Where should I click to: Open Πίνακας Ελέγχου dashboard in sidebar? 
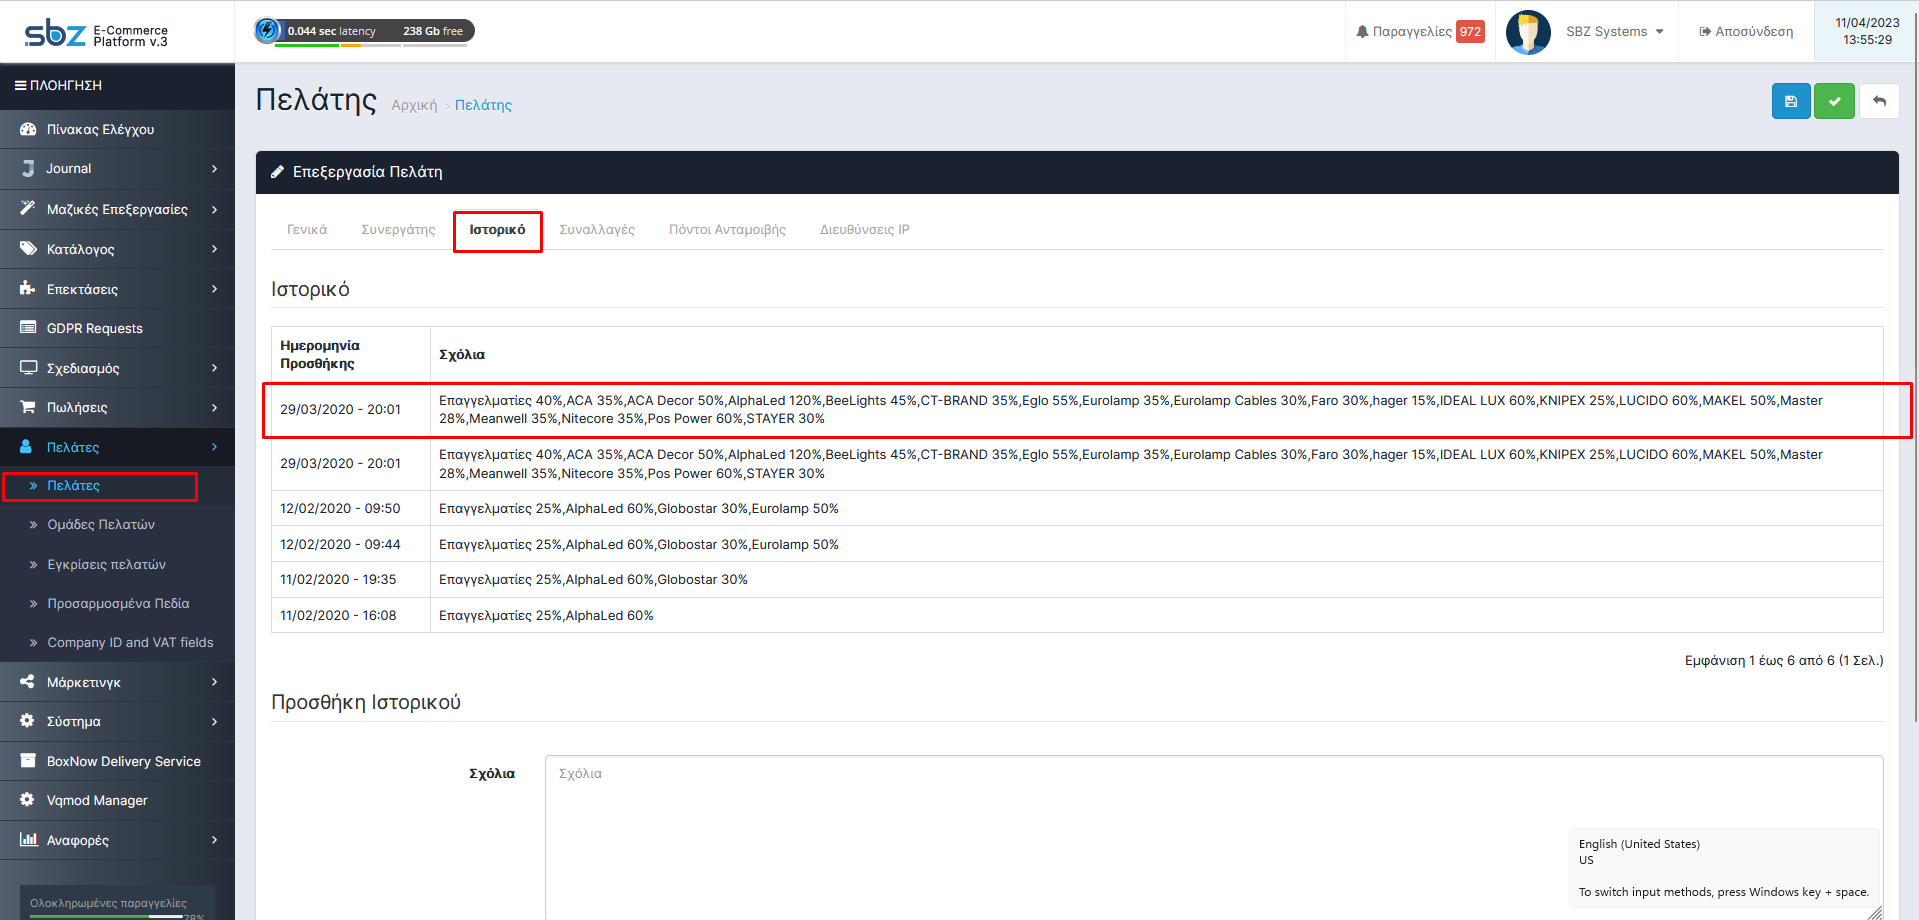point(100,130)
